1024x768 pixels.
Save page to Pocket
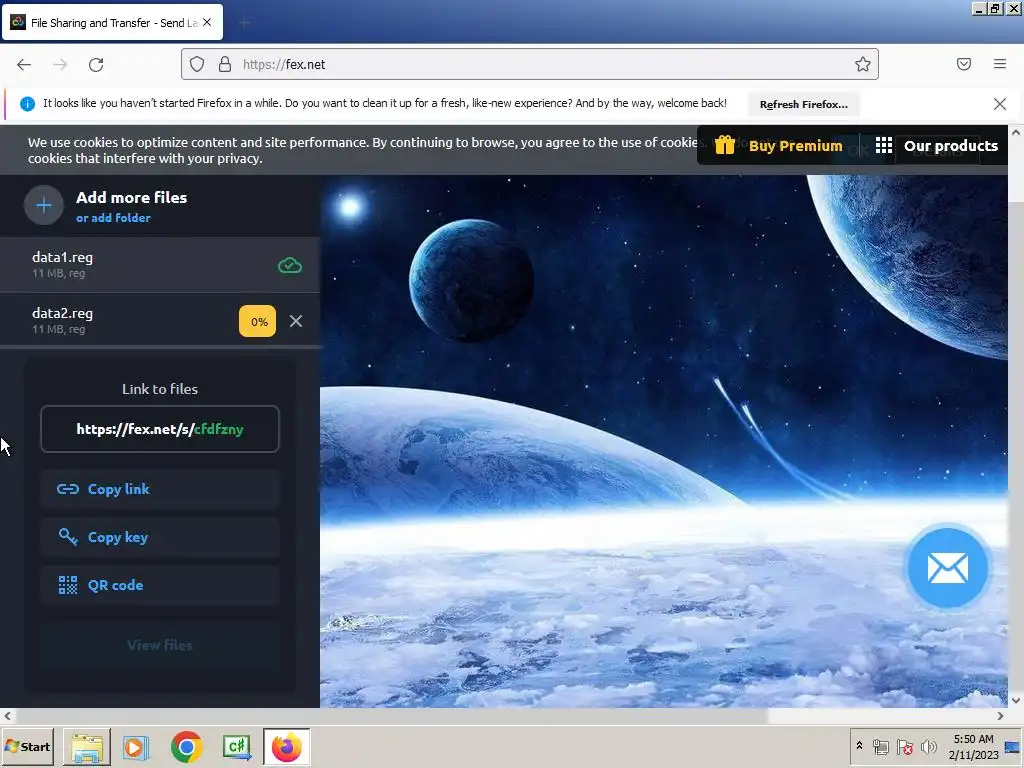[964, 64]
